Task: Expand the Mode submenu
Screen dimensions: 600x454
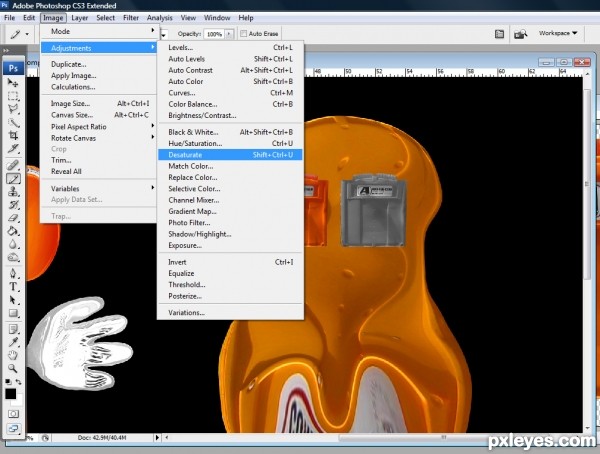Action: [99, 31]
